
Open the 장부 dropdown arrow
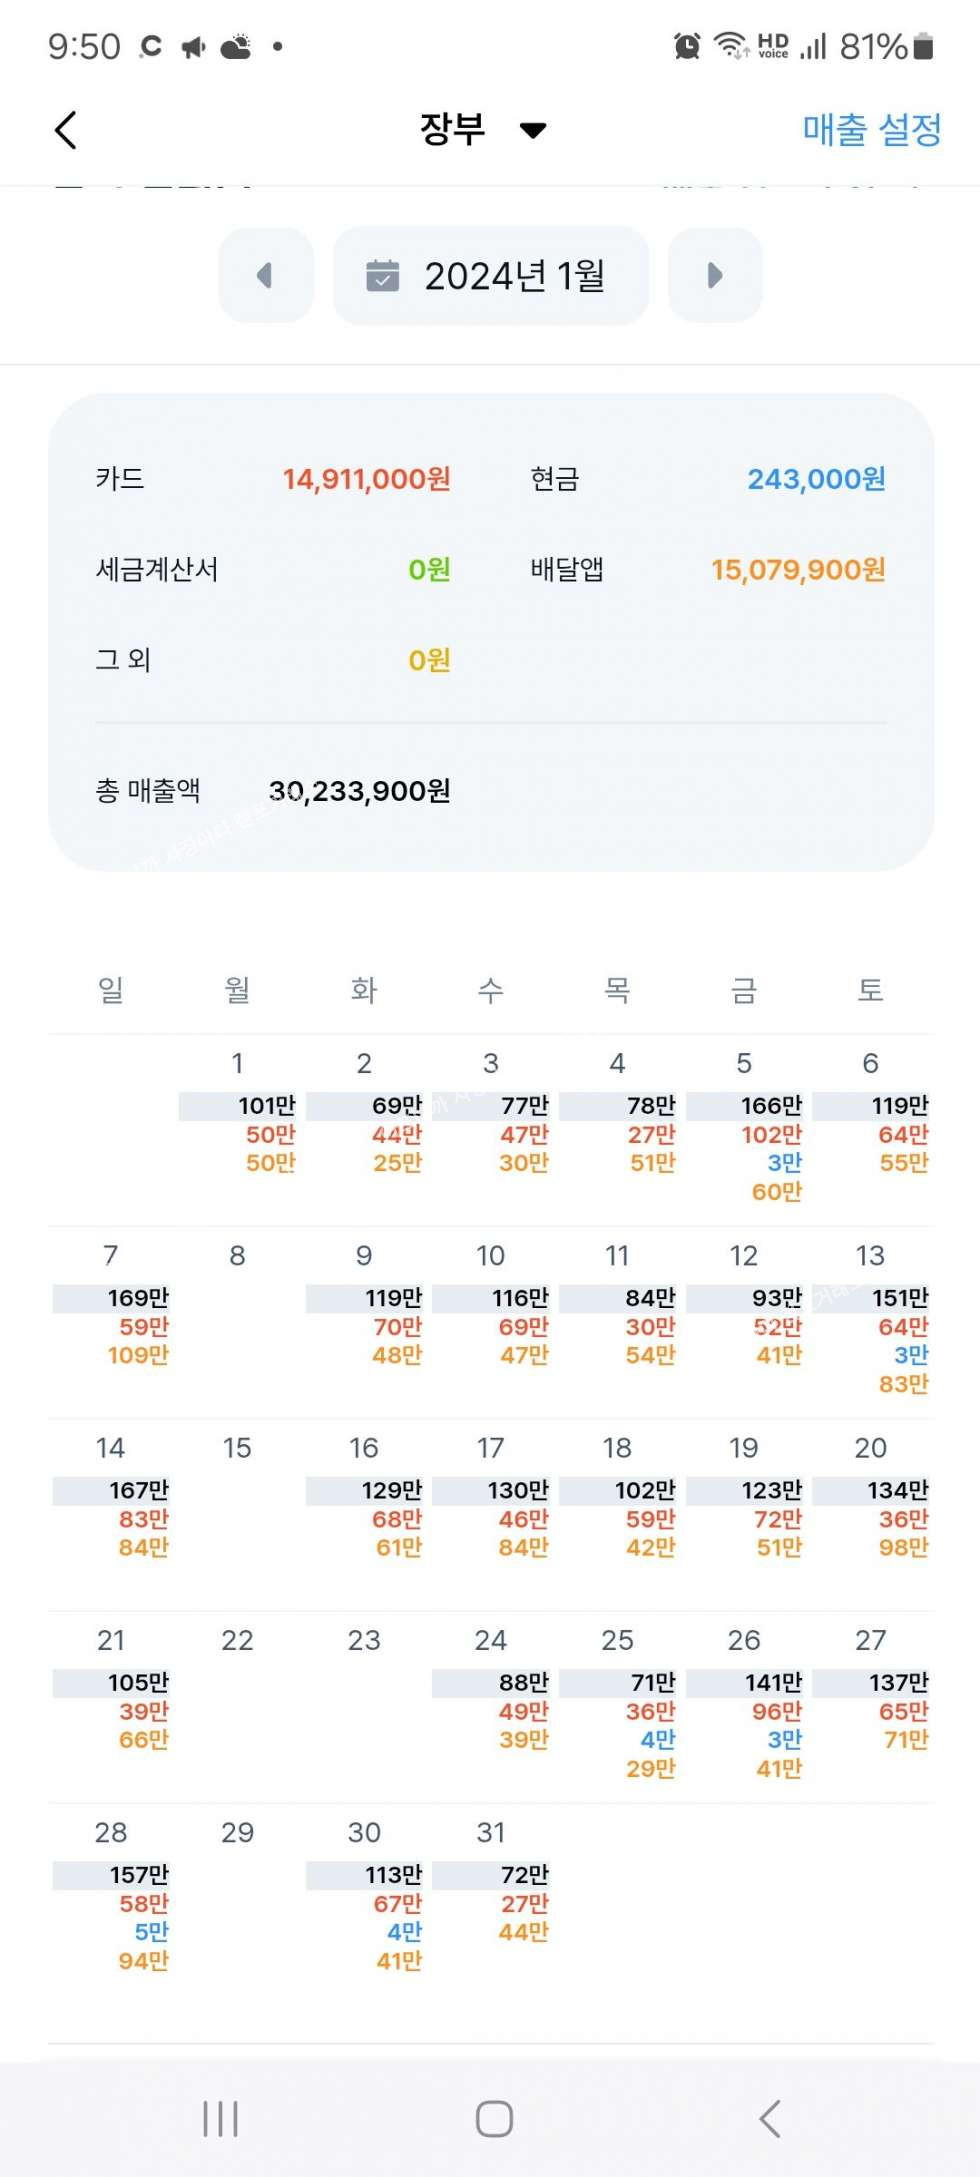pos(533,130)
